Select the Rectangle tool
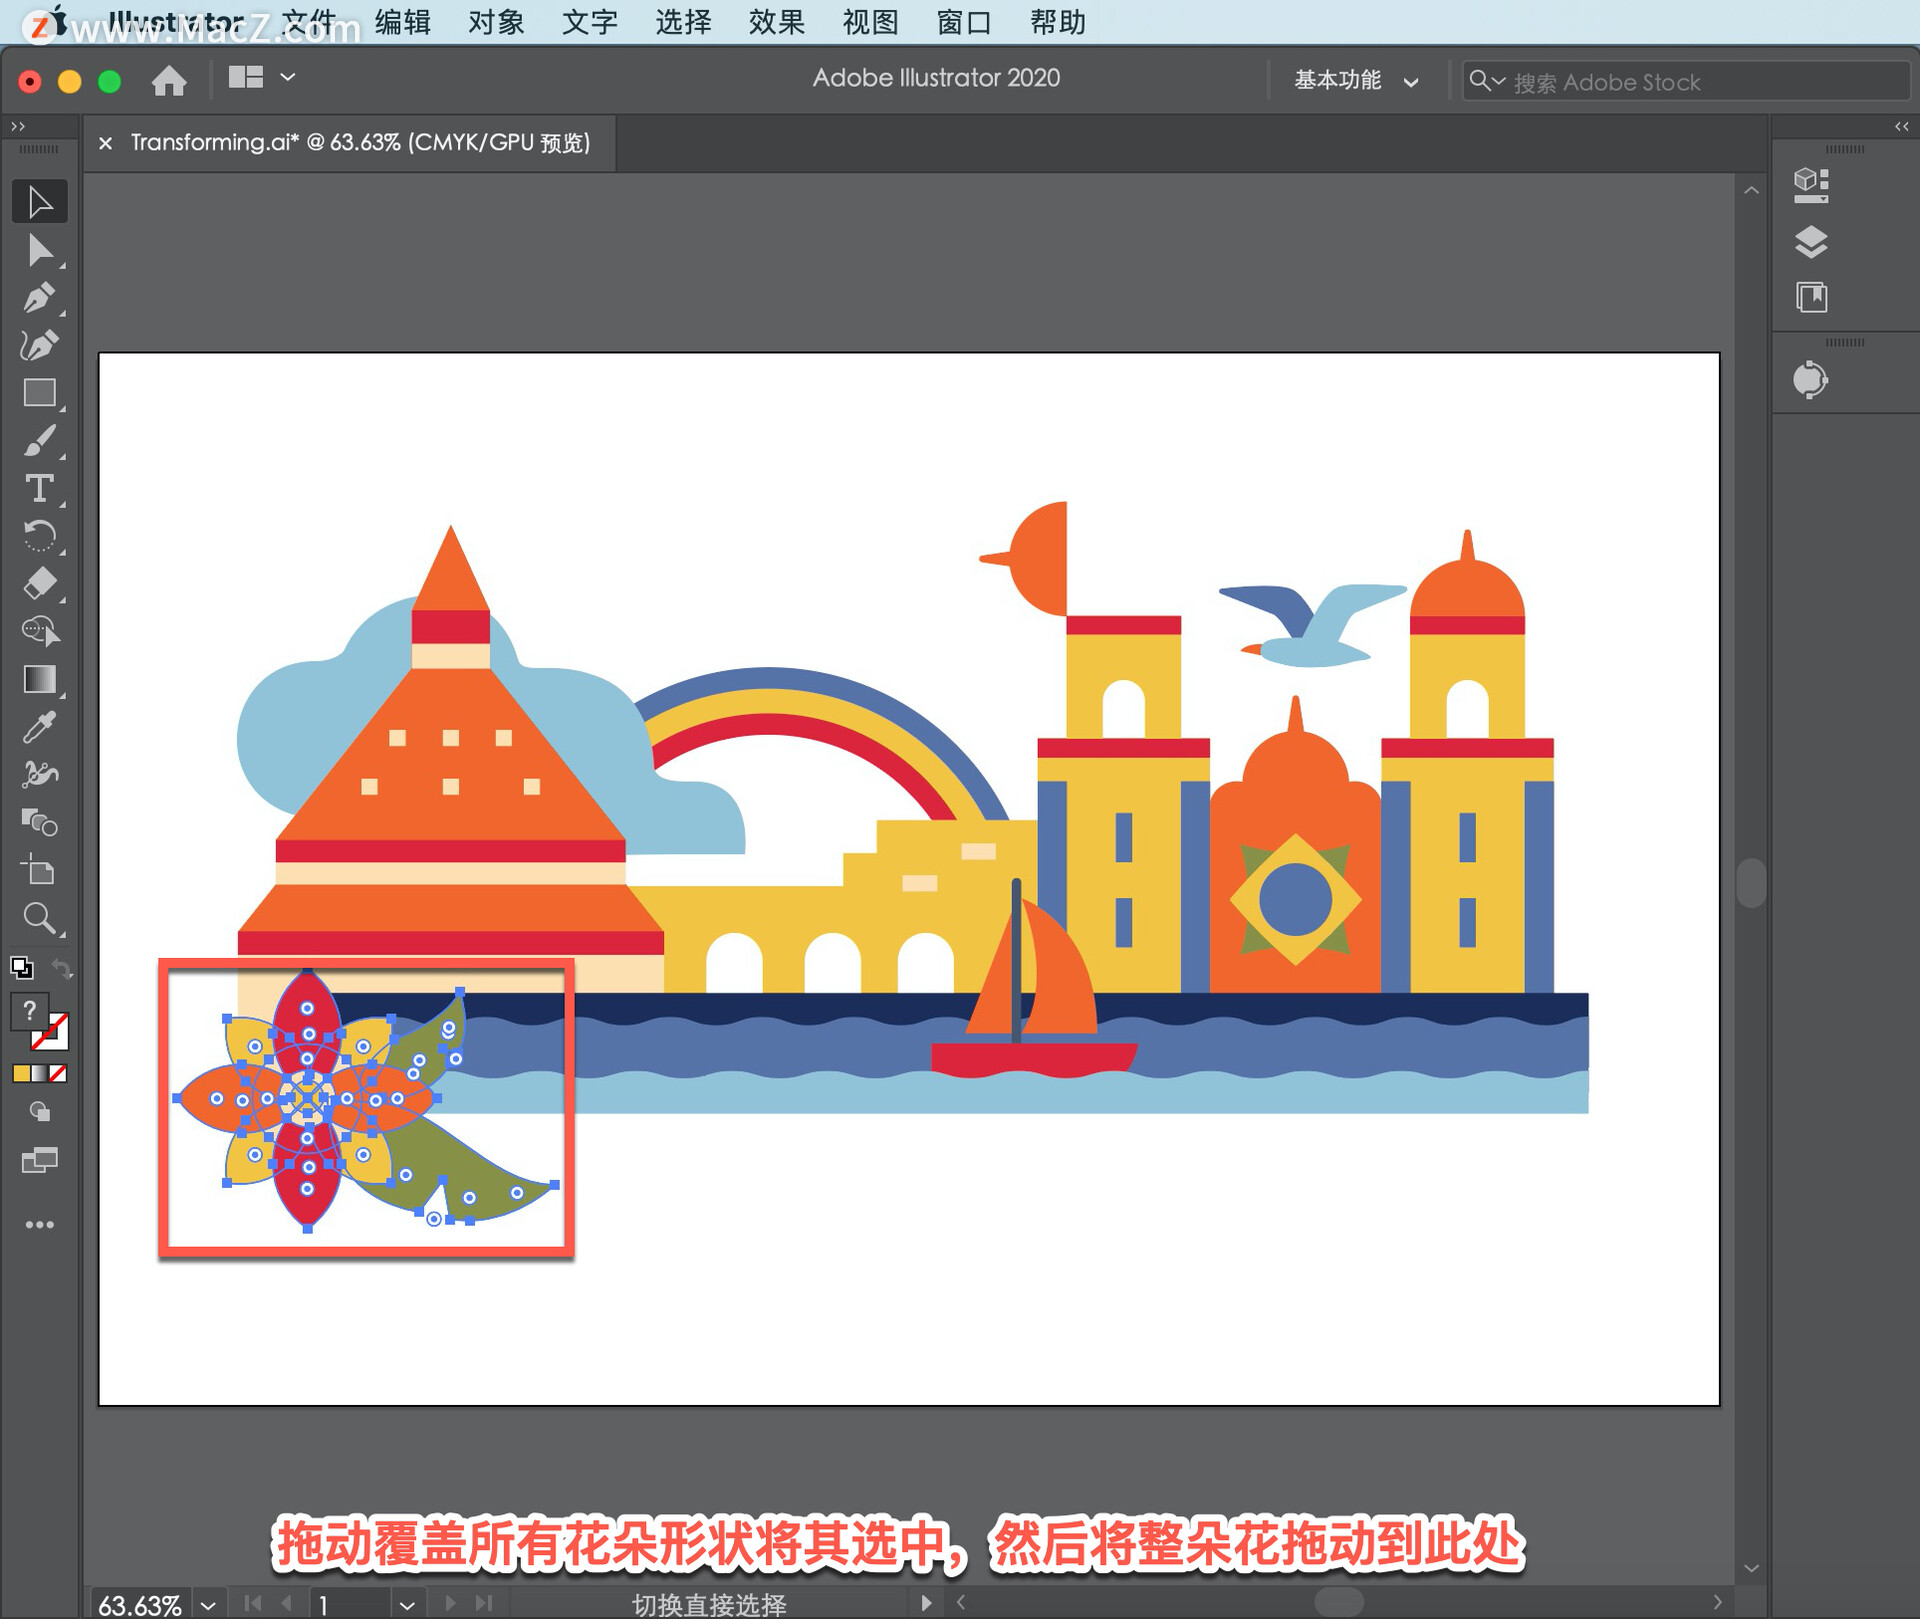This screenshot has height=1619, width=1920. click(x=40, y=393)
